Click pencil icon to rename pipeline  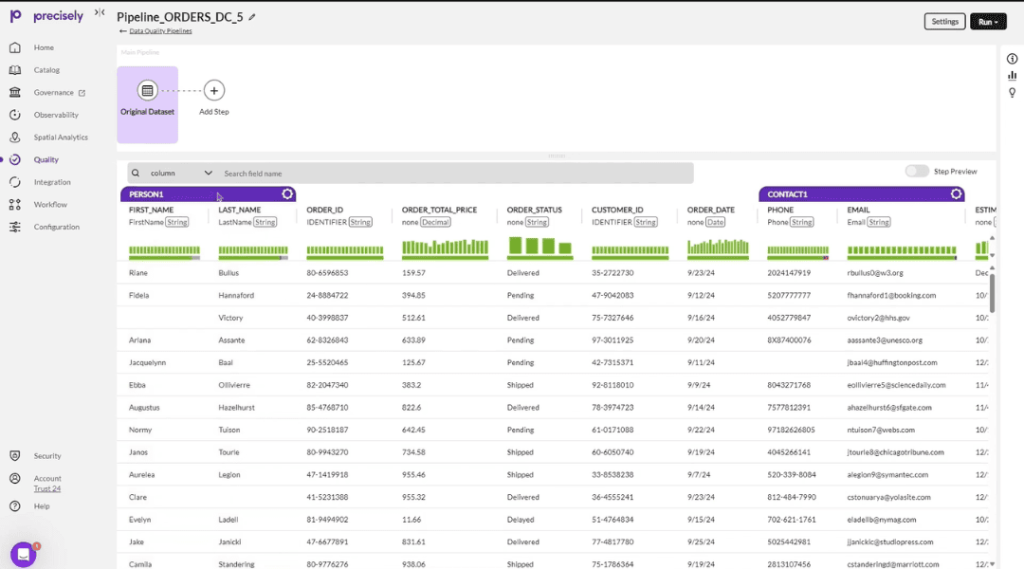point(252,18)
